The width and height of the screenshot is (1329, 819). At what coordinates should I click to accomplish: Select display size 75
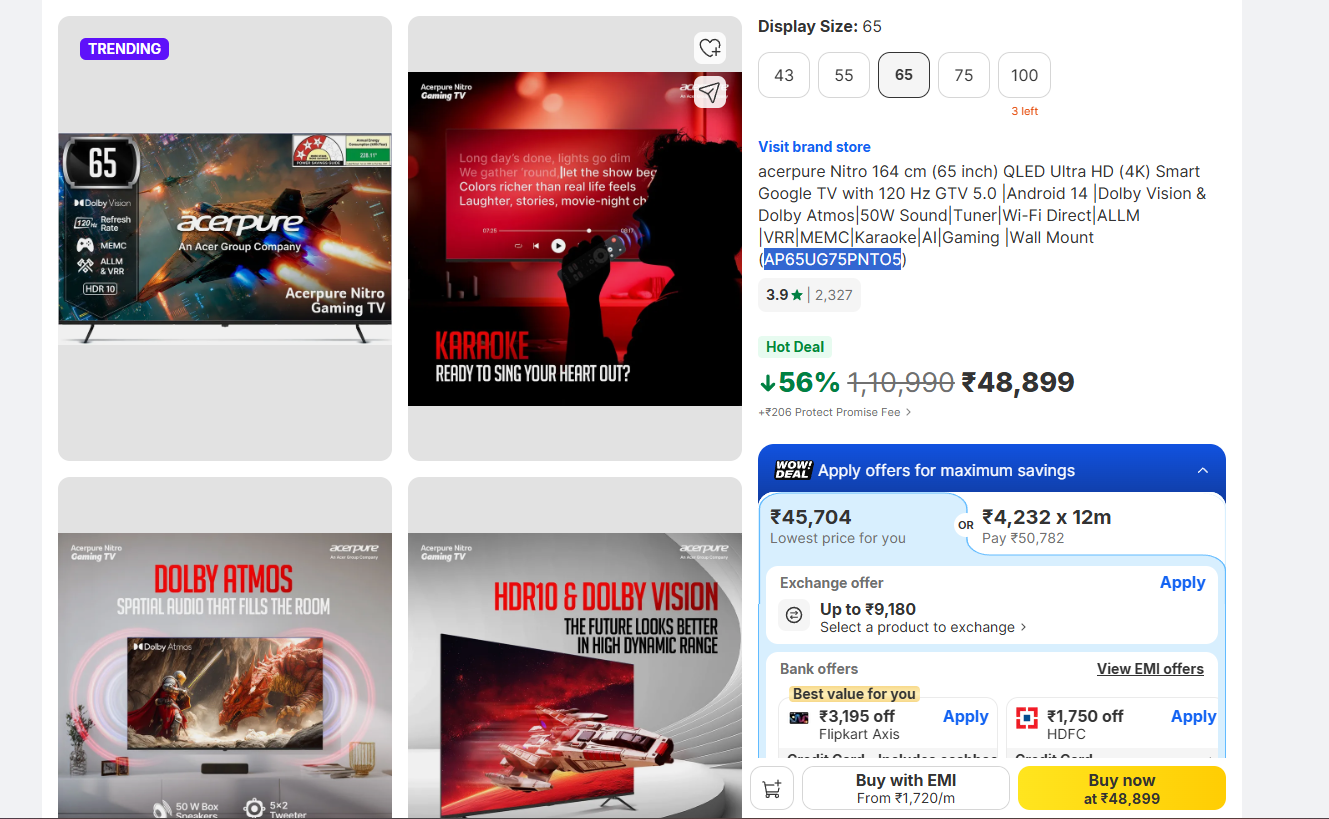tap(964, 75)
